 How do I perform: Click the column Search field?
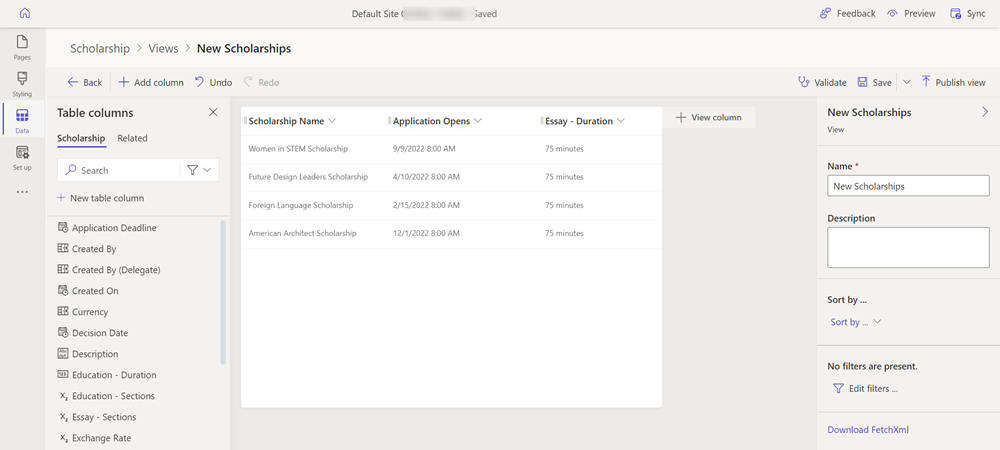coord(119,170)
